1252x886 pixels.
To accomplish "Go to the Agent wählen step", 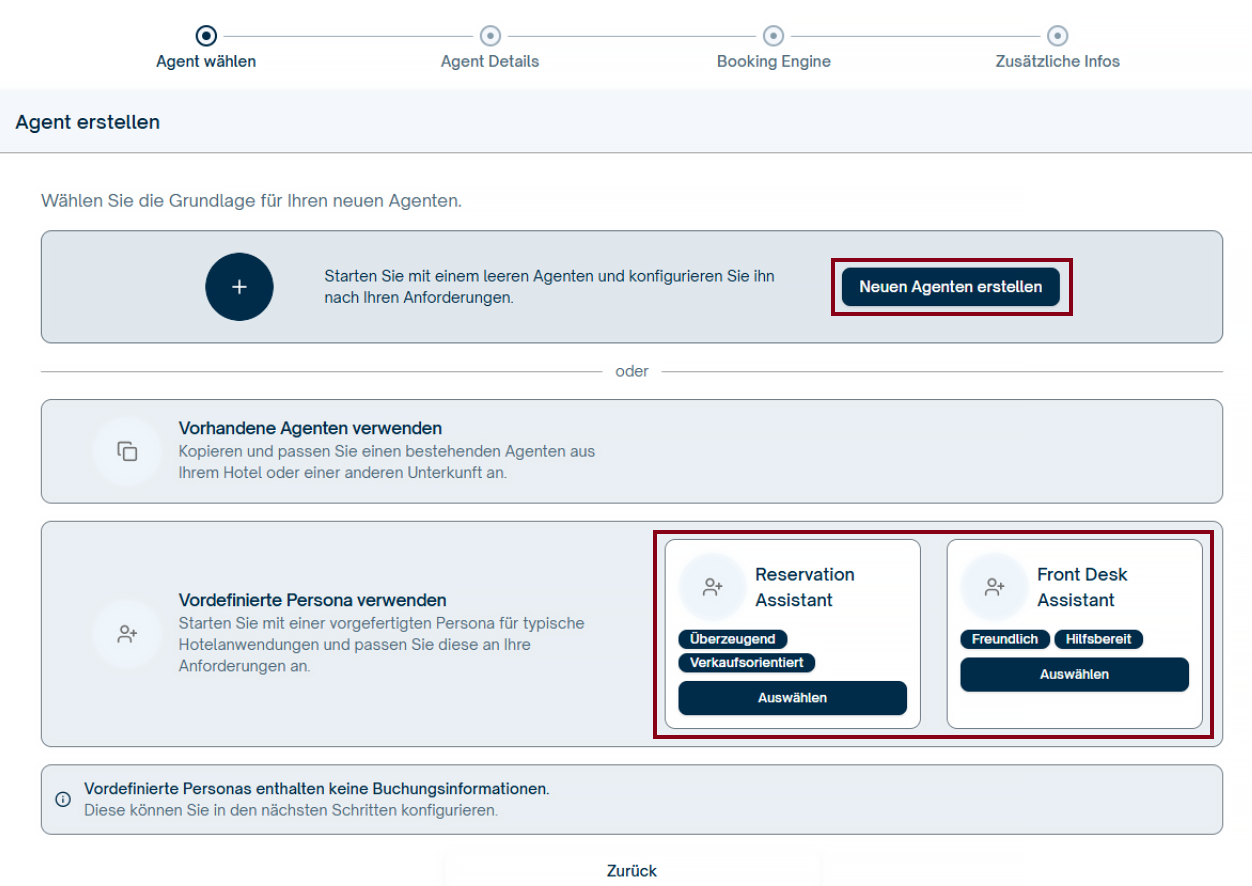I will [206, 47].
